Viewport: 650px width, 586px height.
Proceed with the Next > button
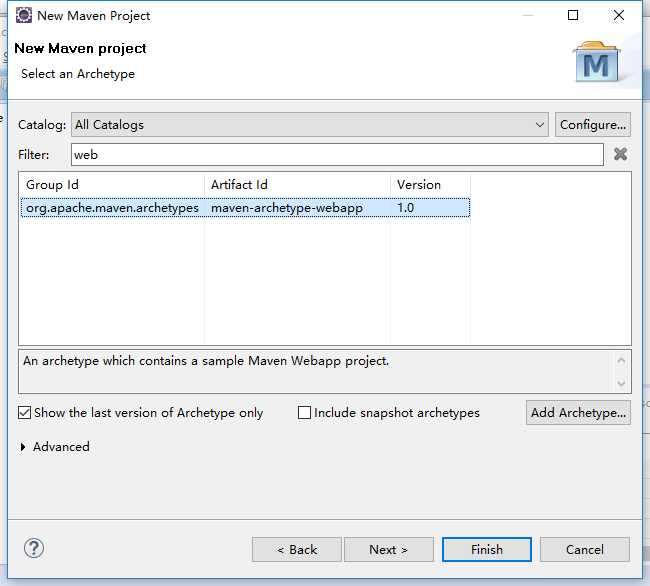pyautogui.click(x=389, y=550)
